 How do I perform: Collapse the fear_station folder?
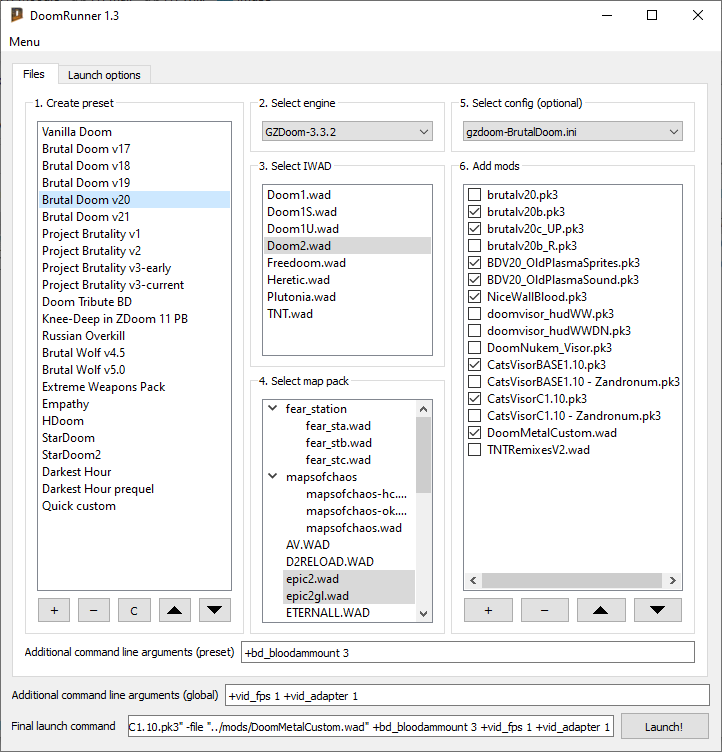coord(272,408)
